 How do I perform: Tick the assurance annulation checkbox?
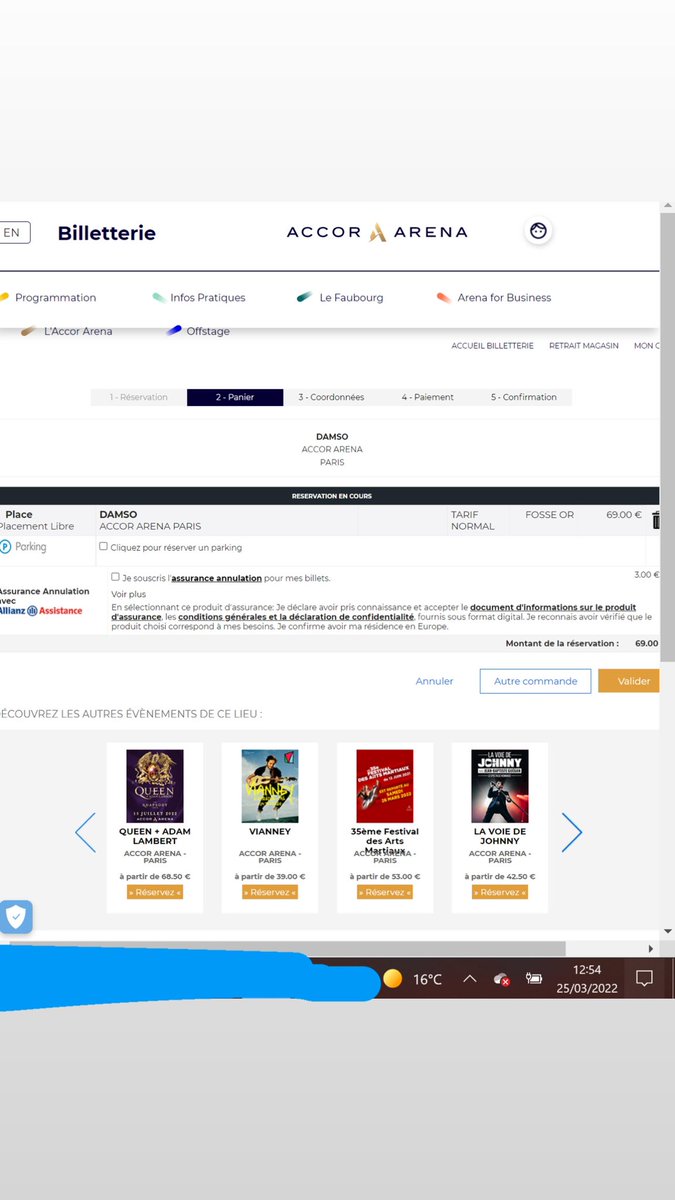coord(115,577)
